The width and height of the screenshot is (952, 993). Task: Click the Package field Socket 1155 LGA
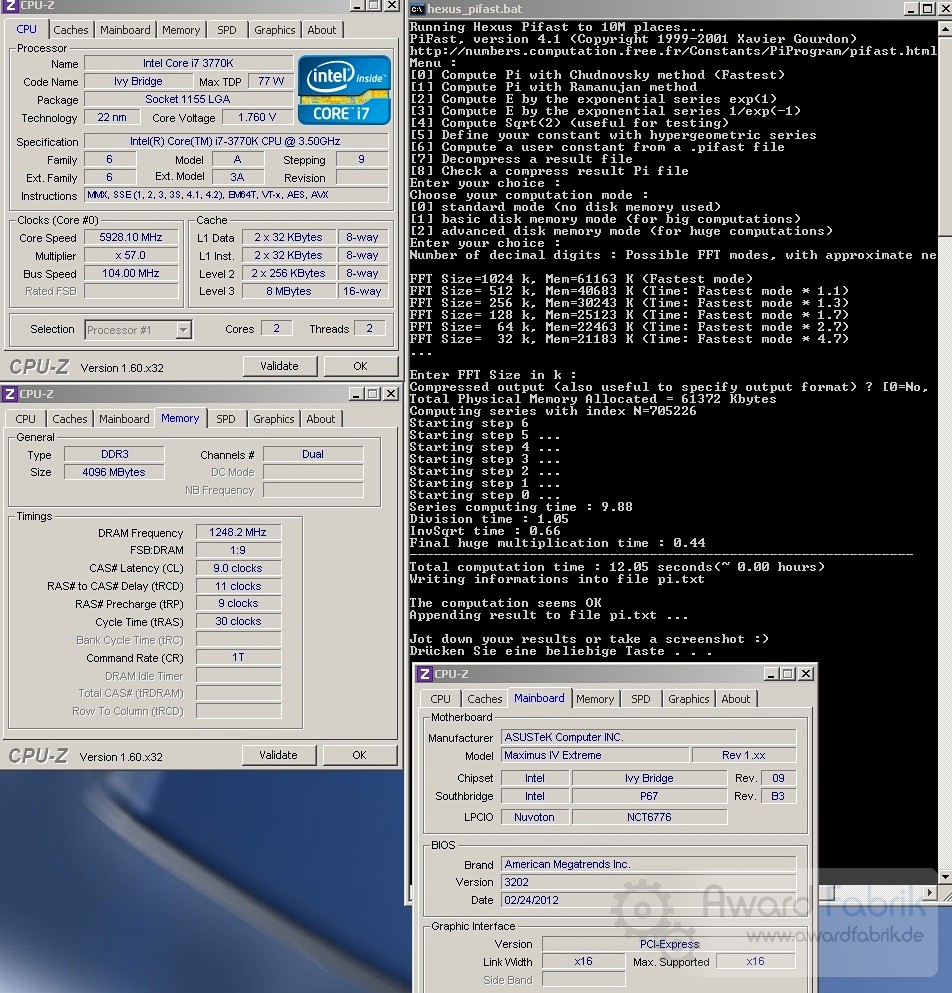pyautogui.click(x=188, y=99)
